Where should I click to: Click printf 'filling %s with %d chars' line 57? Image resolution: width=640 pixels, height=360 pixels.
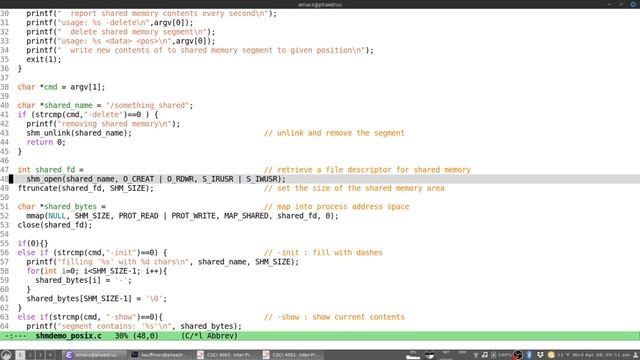162,262
